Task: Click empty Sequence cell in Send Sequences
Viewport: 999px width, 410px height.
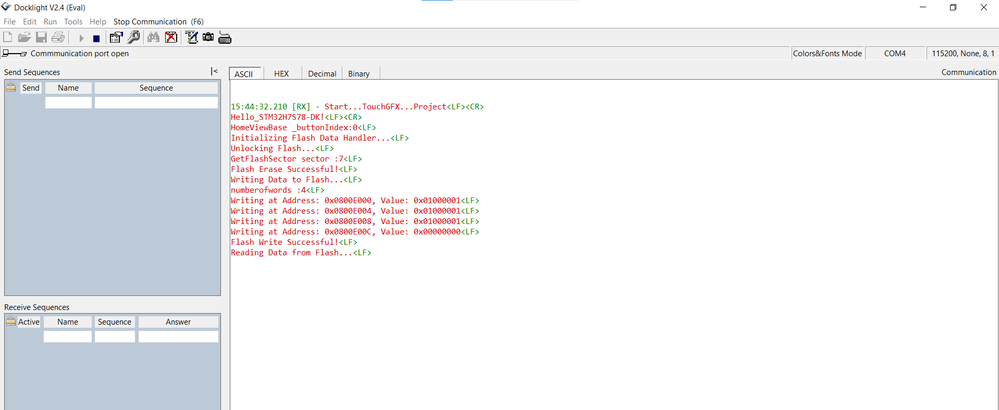Action: (156, 102)
